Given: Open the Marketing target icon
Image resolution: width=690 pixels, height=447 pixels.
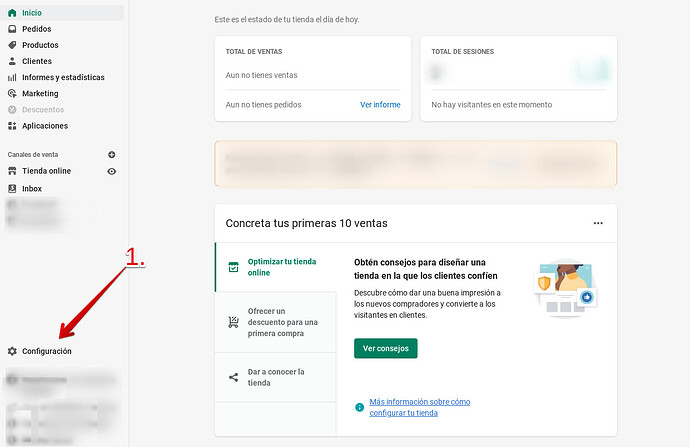Looking at the screenshot, I should pyautogui.click(x=12, y=93).
